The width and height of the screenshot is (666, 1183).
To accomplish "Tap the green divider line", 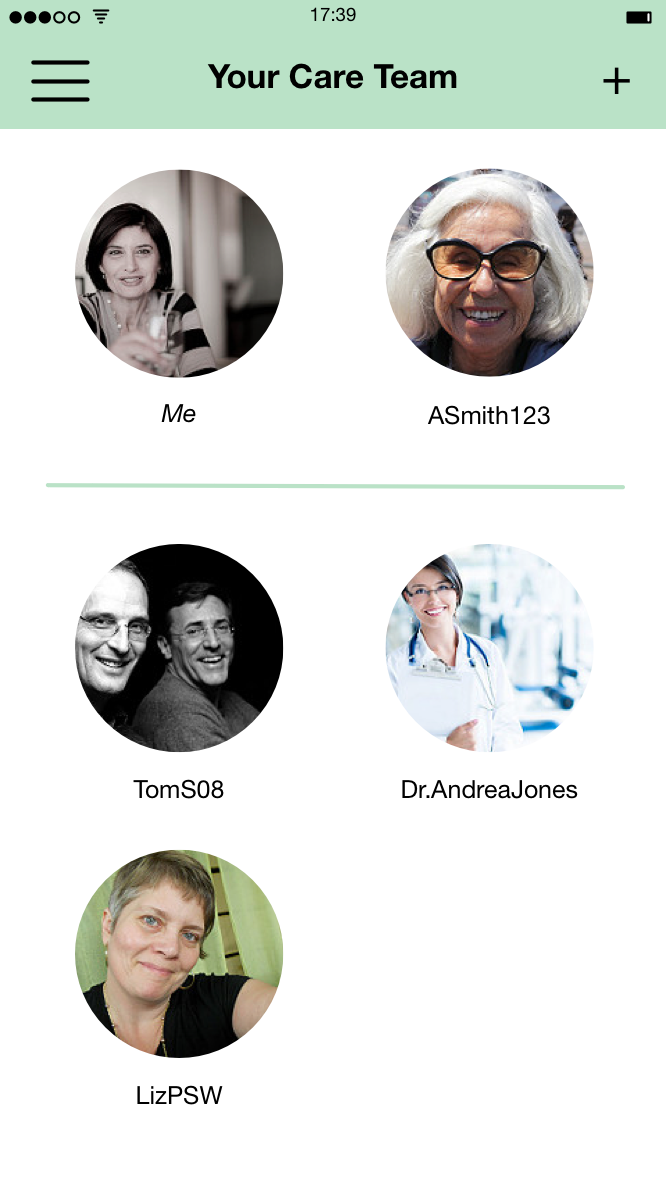I will coord(336,486).
